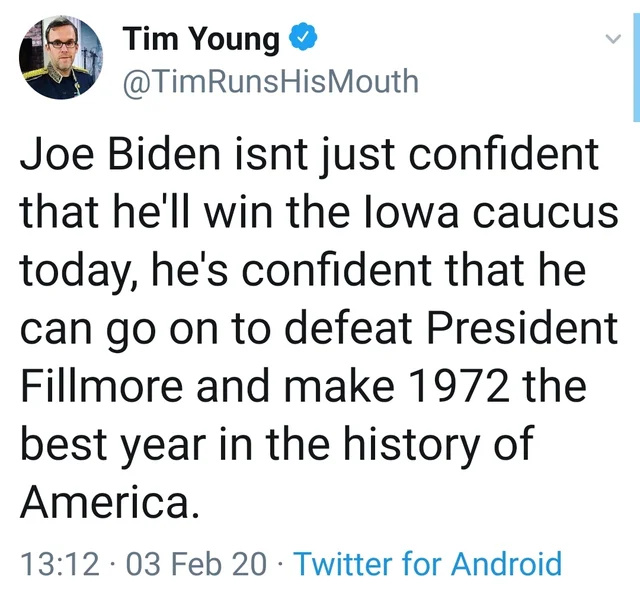640x599 pixels.
Task: Click the word "defeat" in the tweet
Action: [x=348, y=328]
